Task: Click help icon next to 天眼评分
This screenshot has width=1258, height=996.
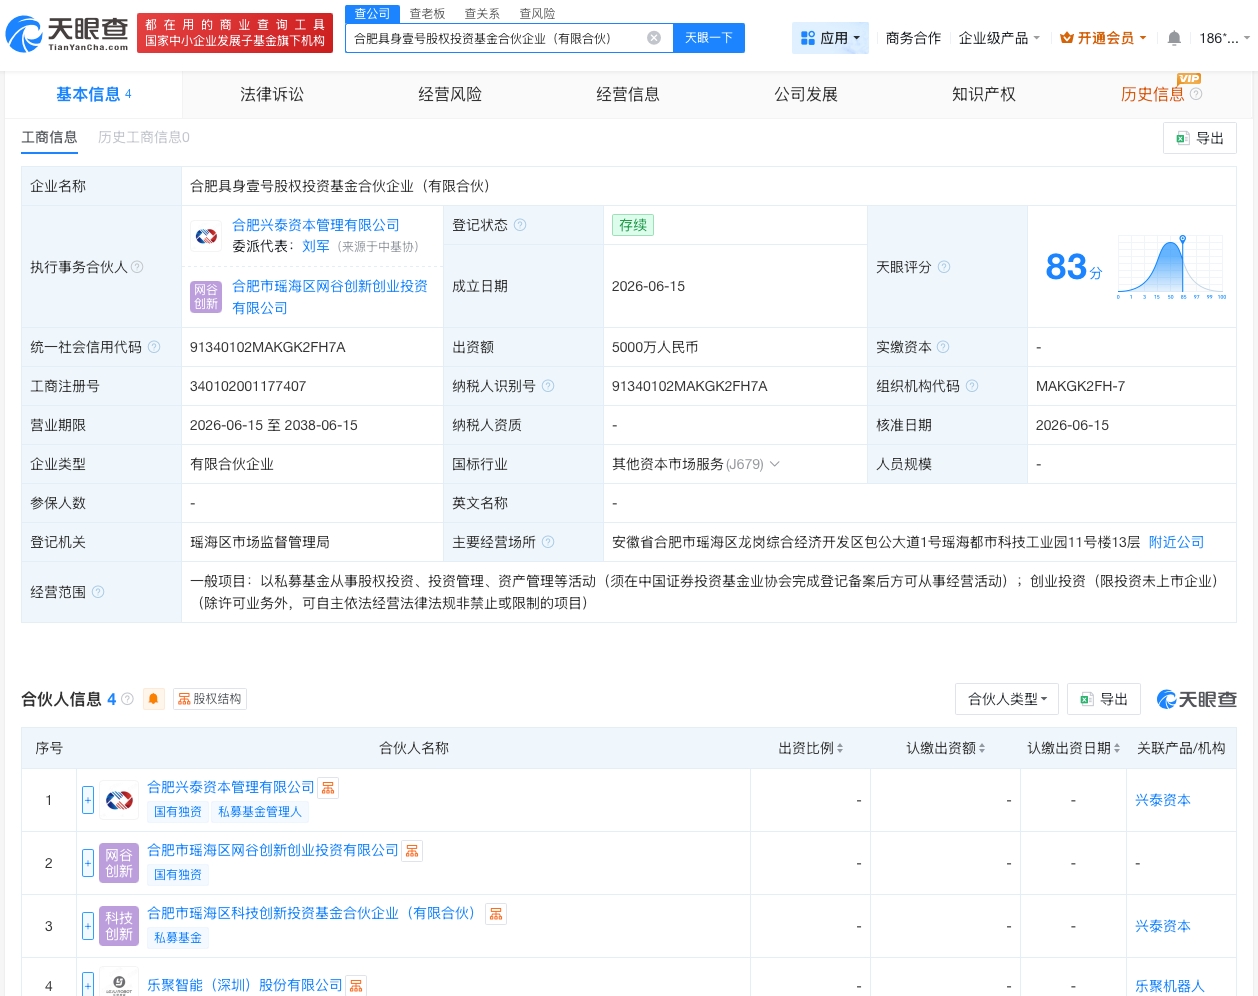Action: (x=944, y=267)
